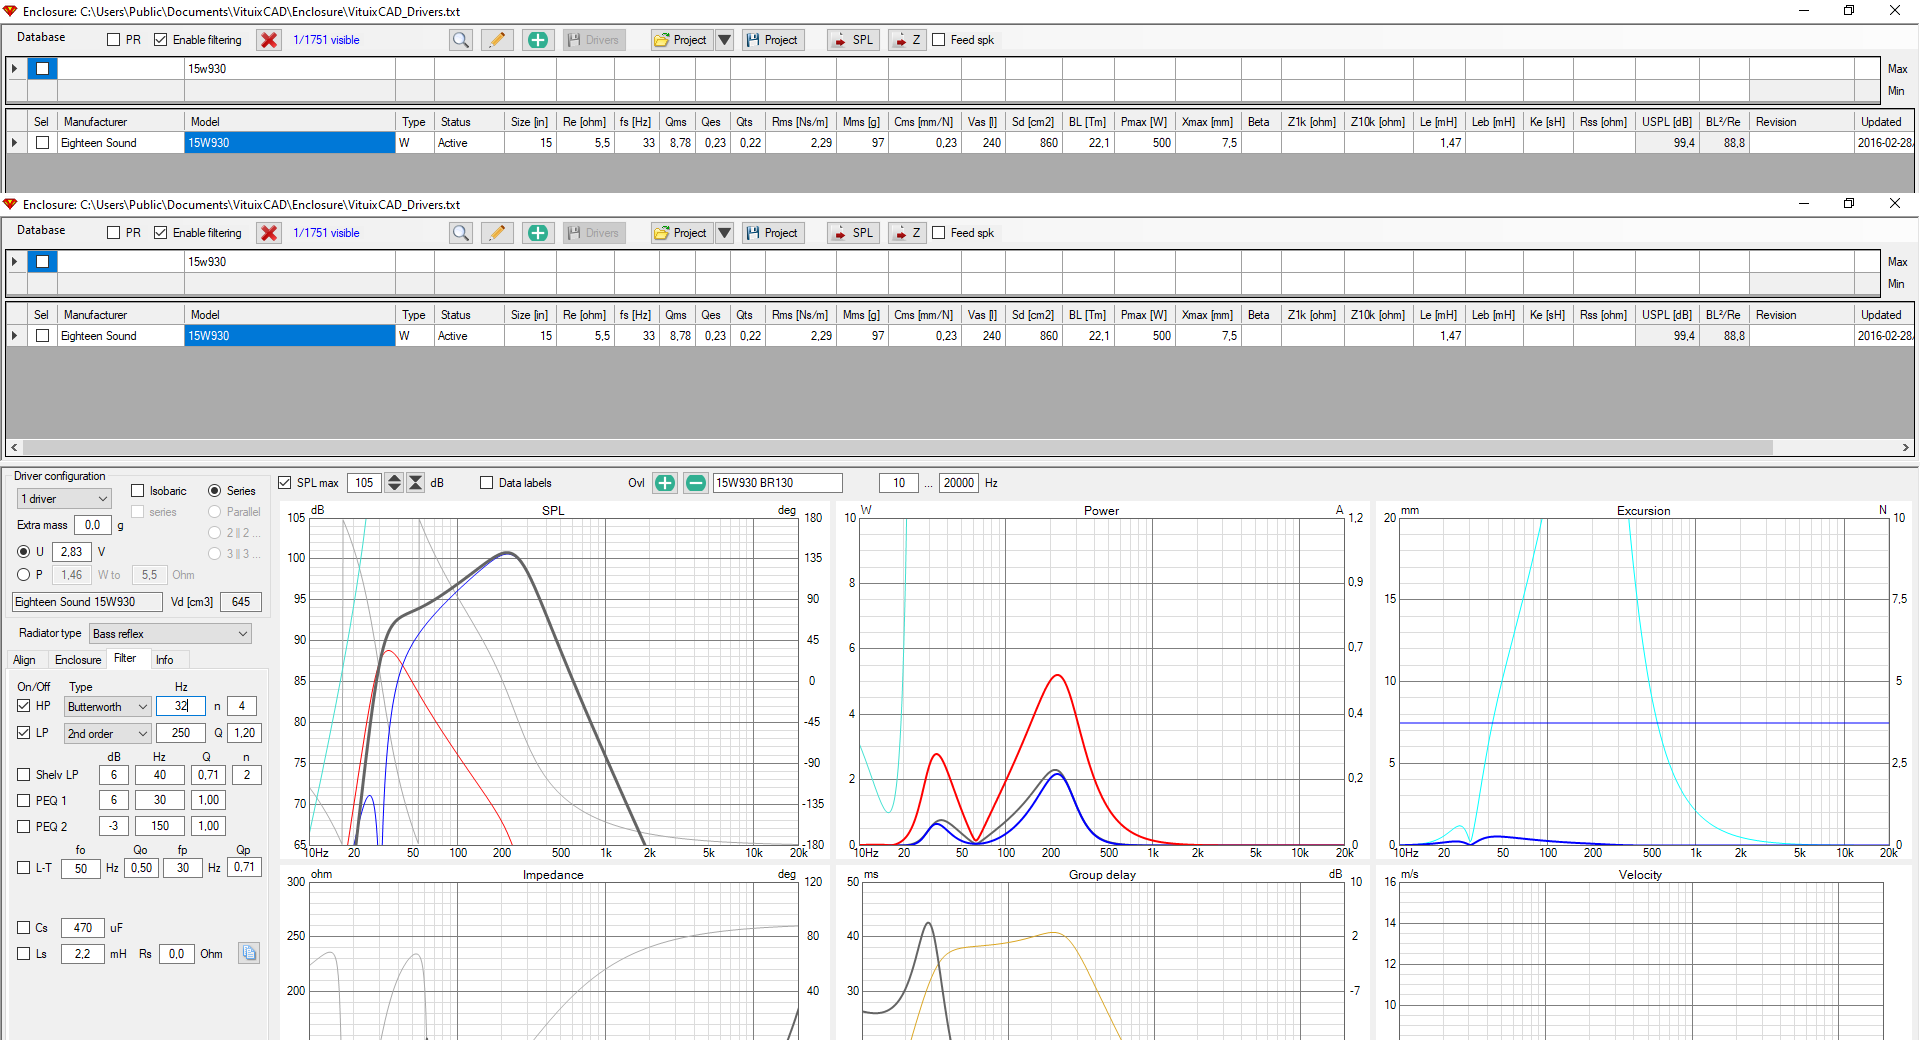Remove overlay with green minus icon
The width and height of the screenshot is (1920, 1040).
pos(696,483)
